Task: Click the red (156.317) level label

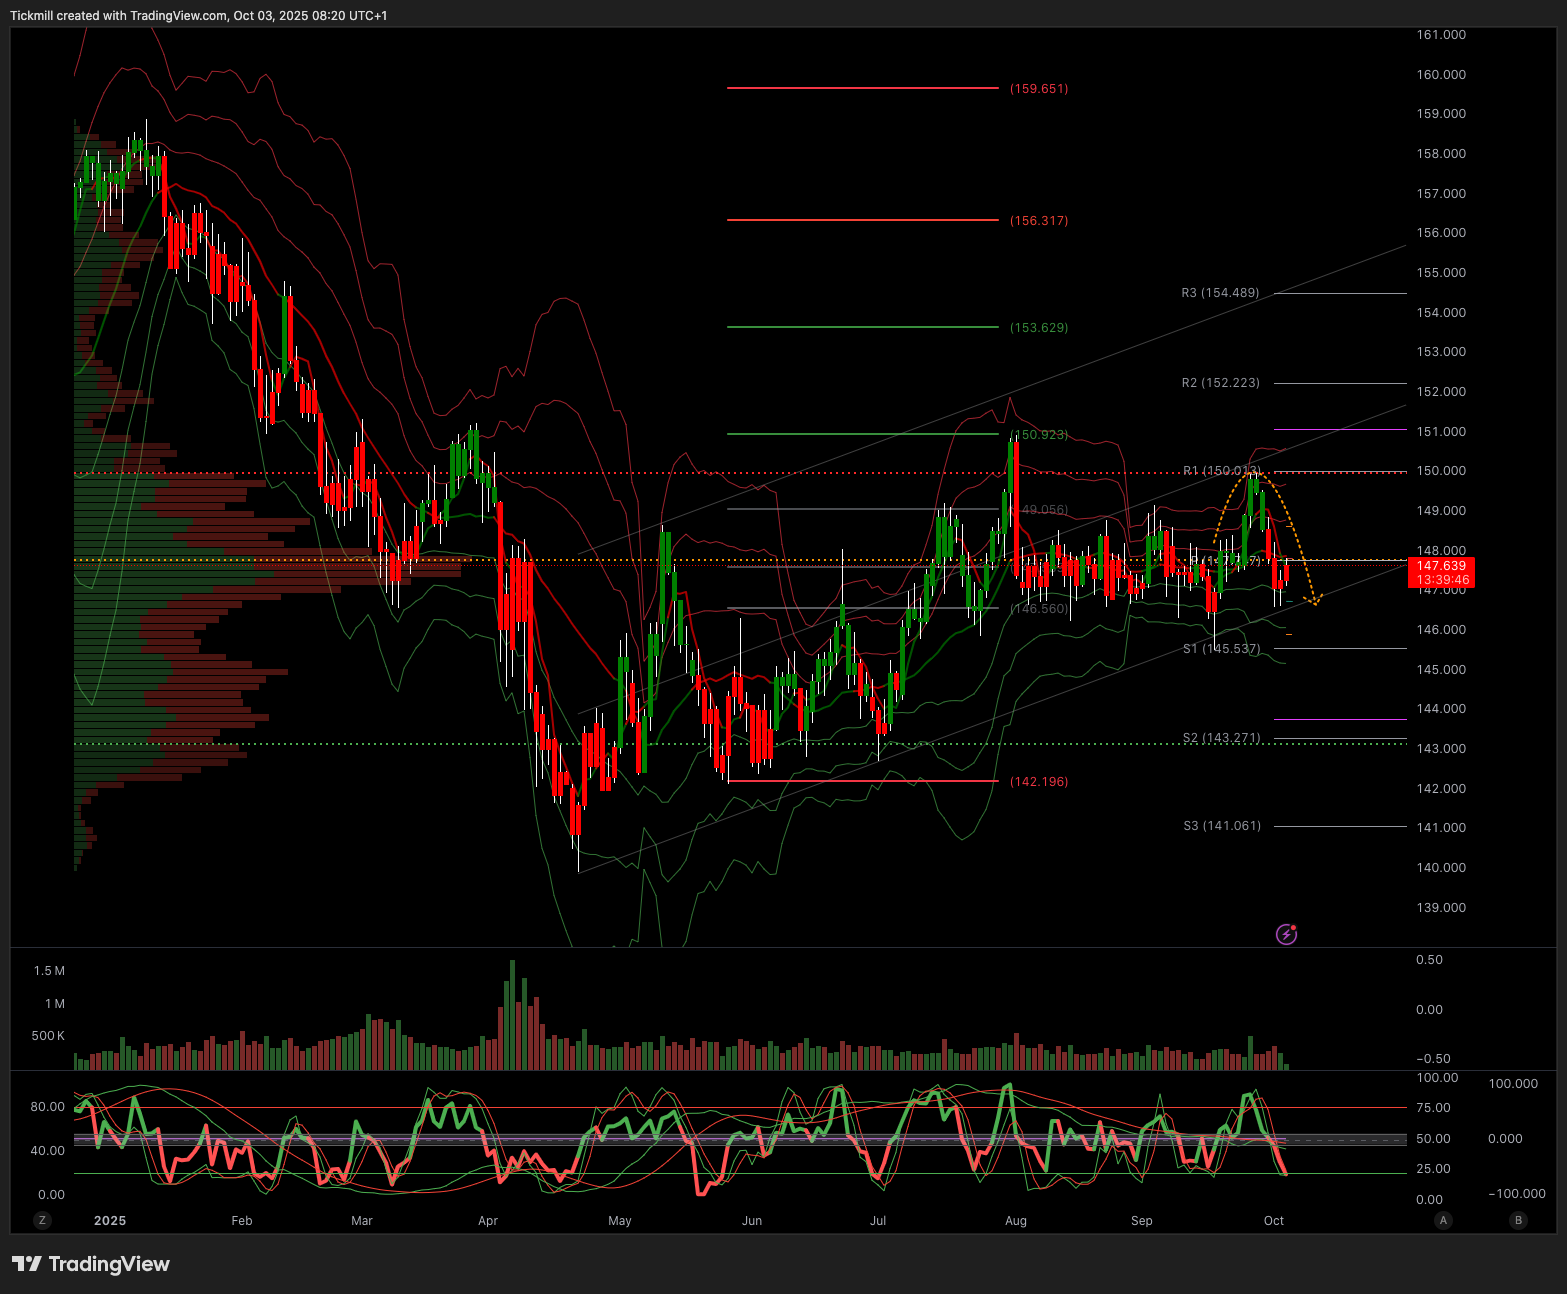Action: click(x=1039, y=221)
